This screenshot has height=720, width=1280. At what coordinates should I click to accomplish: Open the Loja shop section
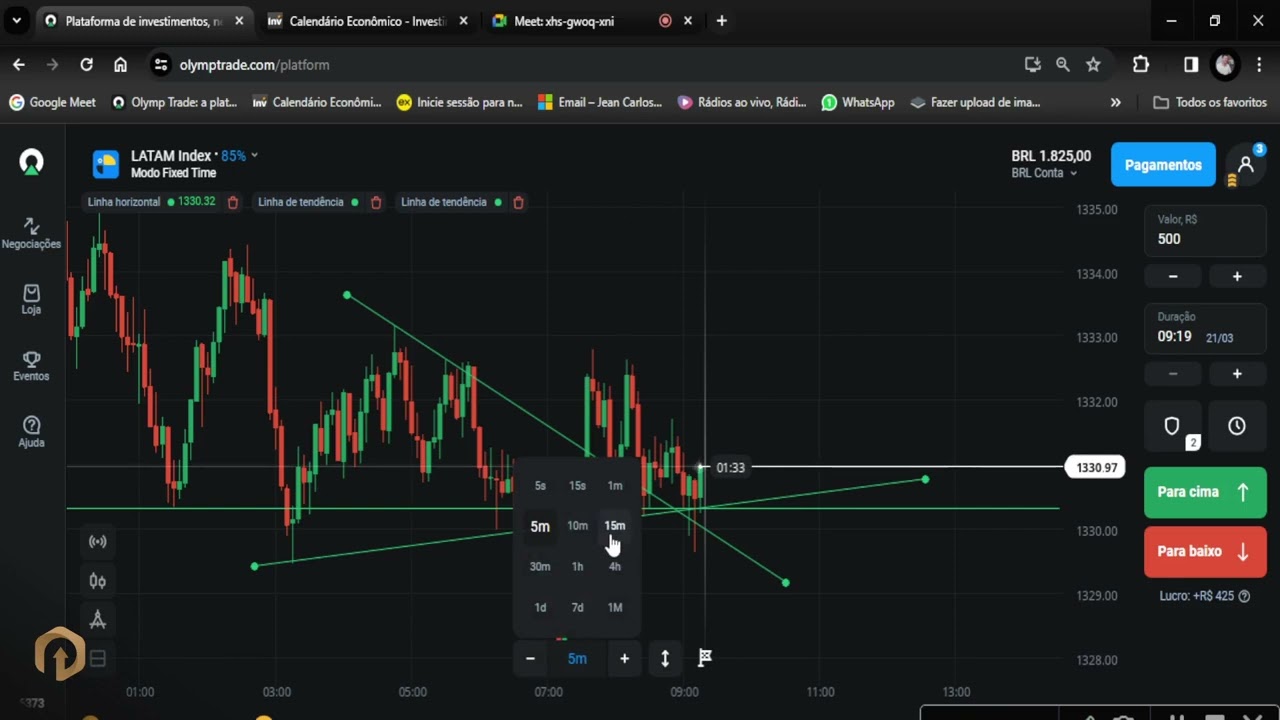[31, 299]
